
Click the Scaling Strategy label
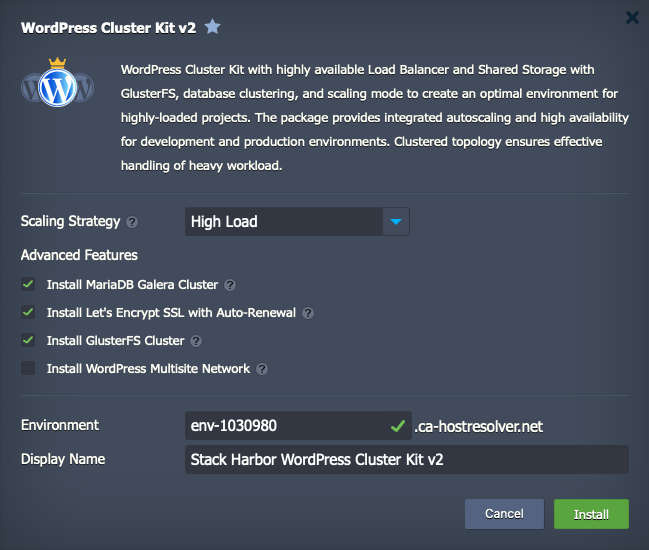pyautogui.click(x=70, y=221)
